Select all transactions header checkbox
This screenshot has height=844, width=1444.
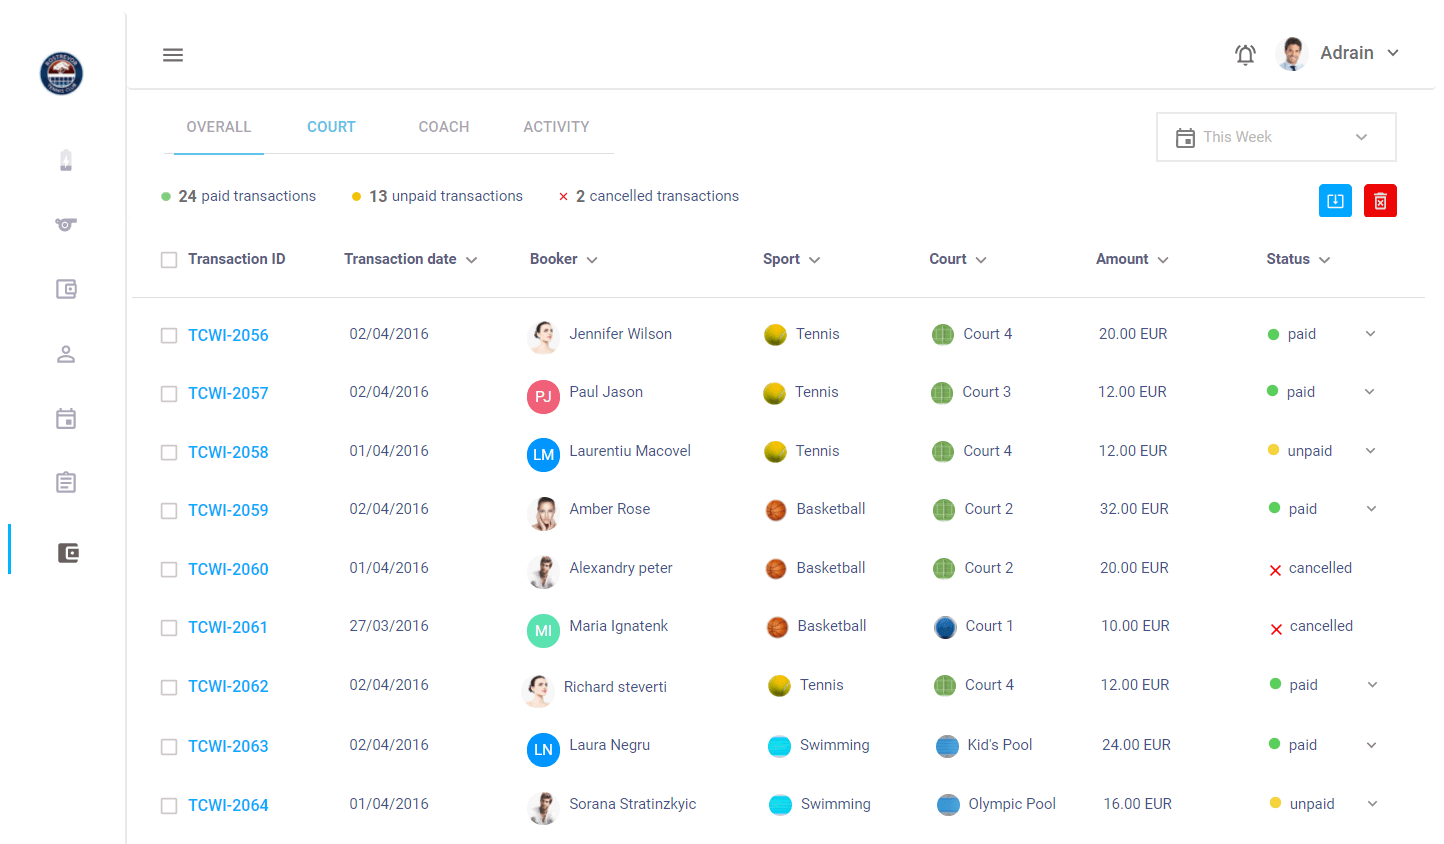[x=169, y=260]
